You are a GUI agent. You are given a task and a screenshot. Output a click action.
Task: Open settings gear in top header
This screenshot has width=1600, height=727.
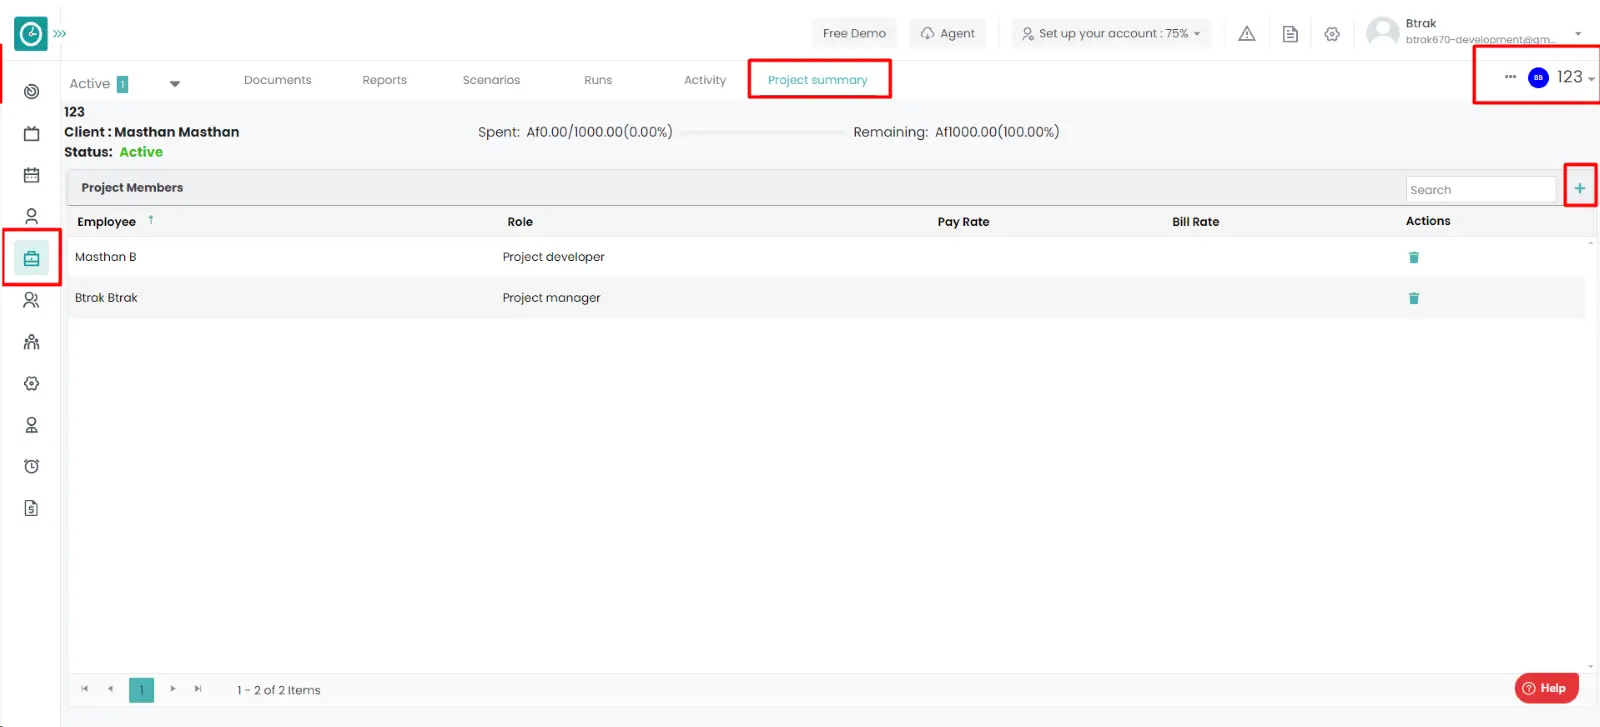click(x=1331, y=34)
